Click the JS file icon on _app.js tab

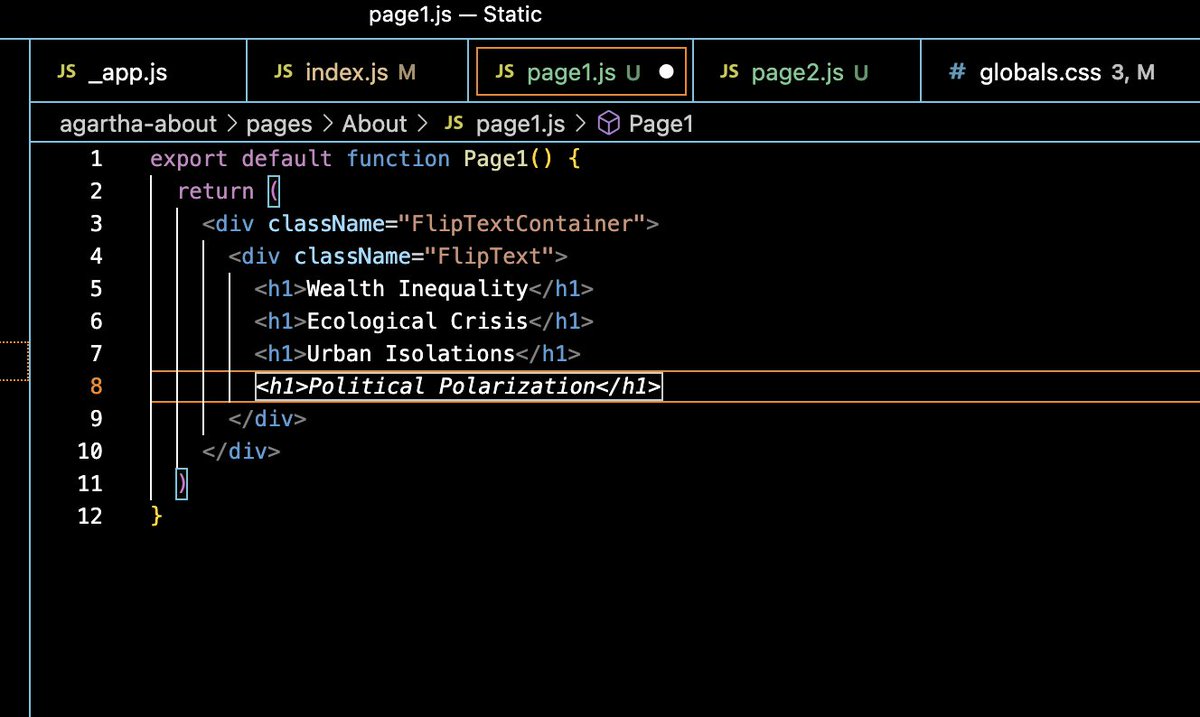[67, 72]
